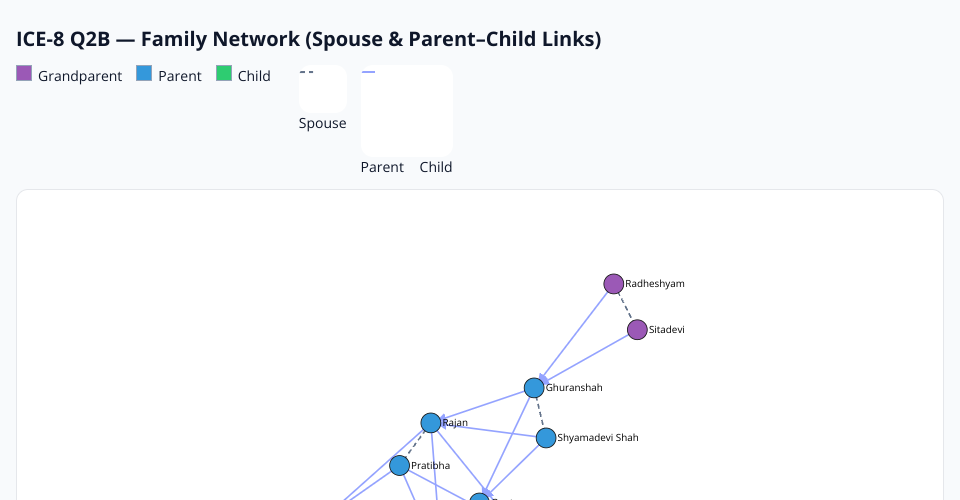Viewport: 960px width, 500px height.
Task: Click the dashed link between Radheshyam and Sitadevi
Action: pos(625,306)
